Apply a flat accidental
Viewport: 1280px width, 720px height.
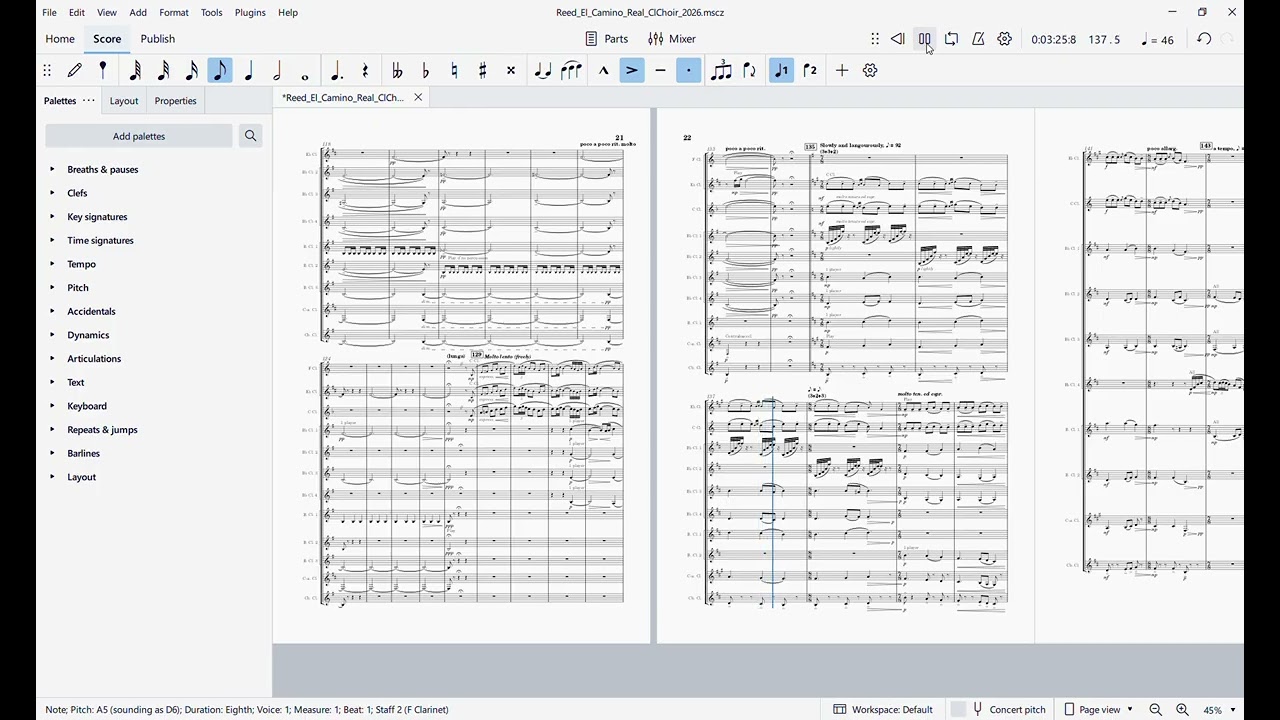point(426,70)
